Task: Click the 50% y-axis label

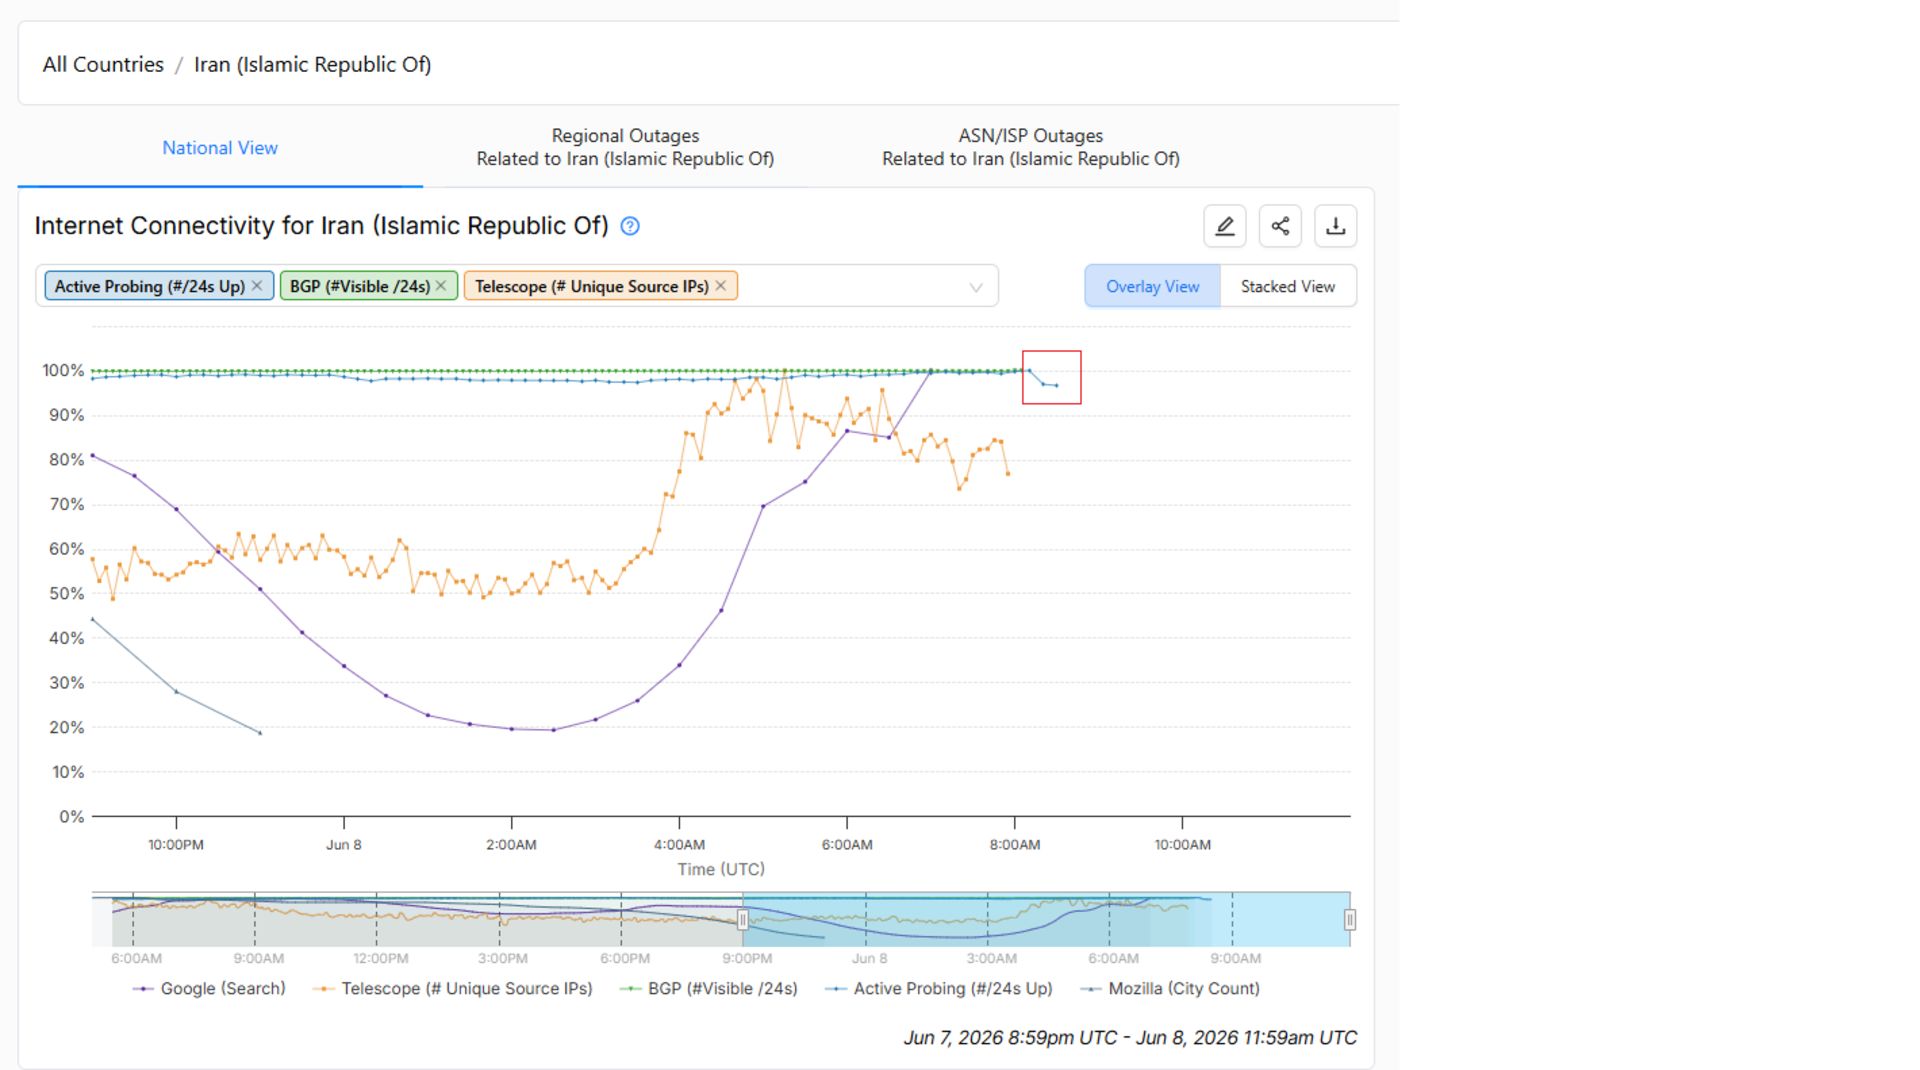Action: click(67, 594)
